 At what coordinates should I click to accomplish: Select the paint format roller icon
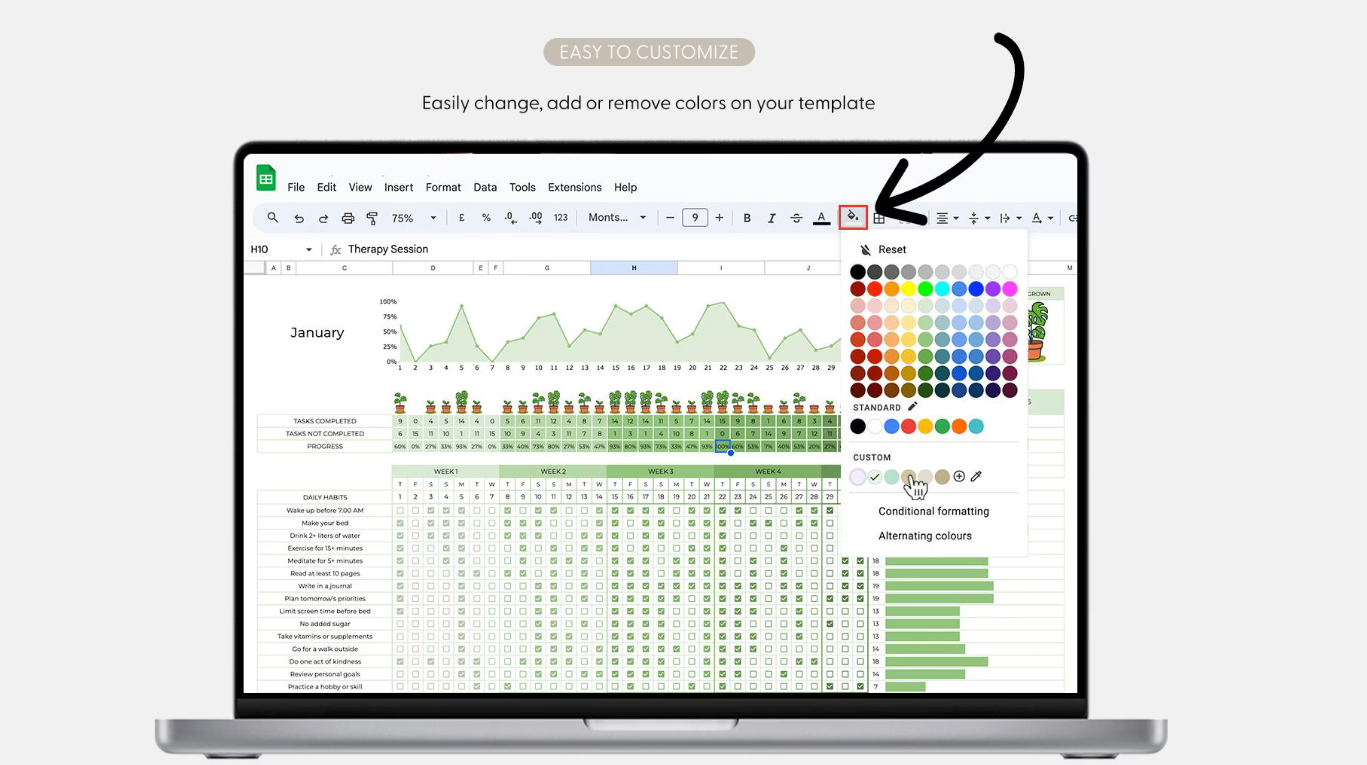(x=372, y=218)
